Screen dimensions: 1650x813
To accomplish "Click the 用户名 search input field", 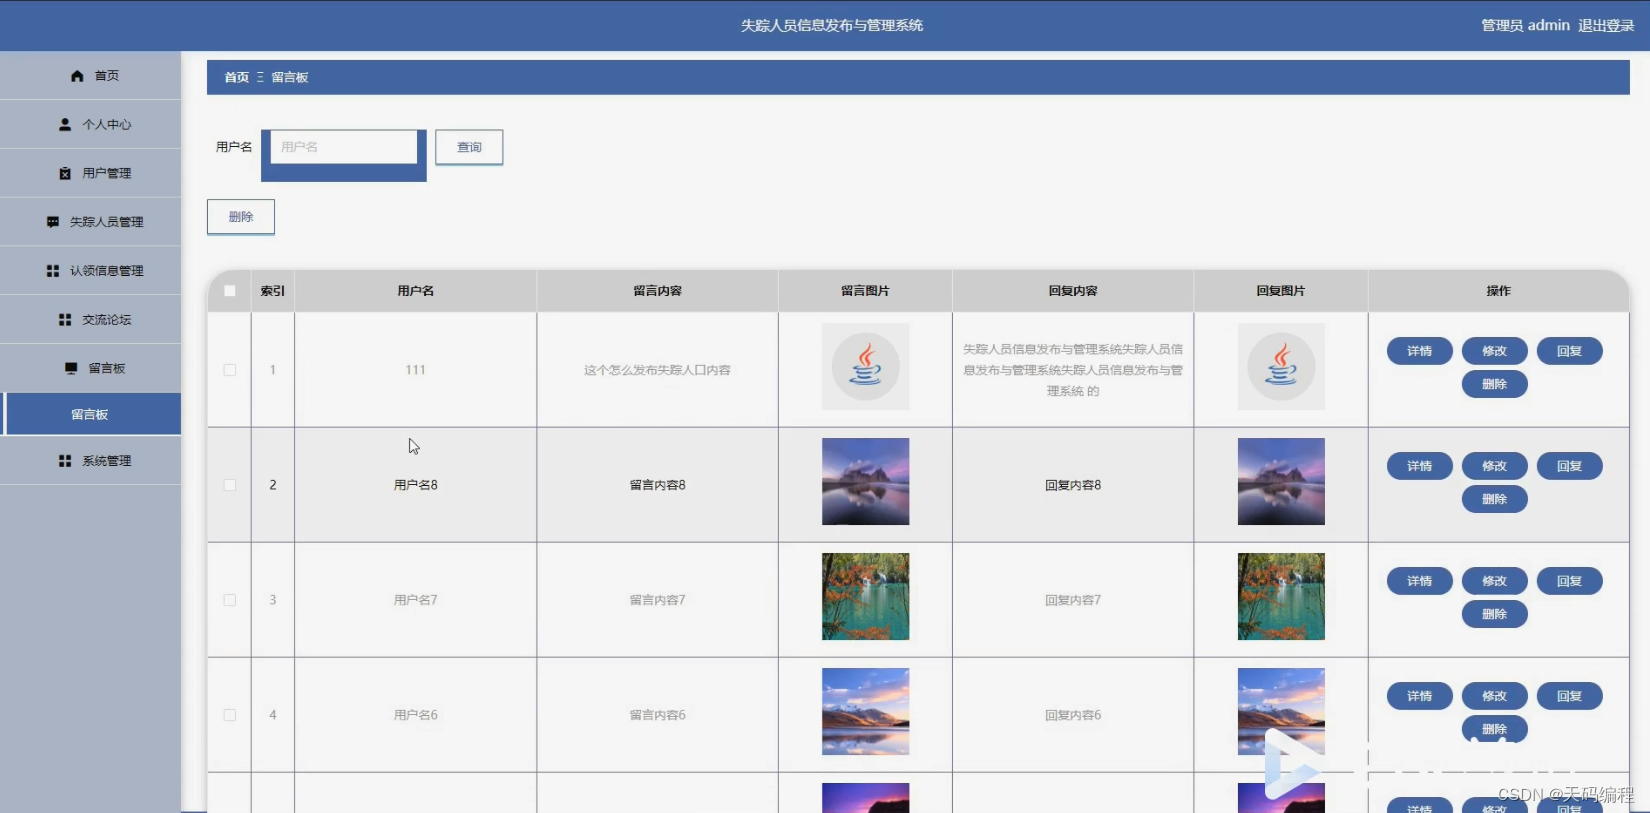I will tap(344, 147).
